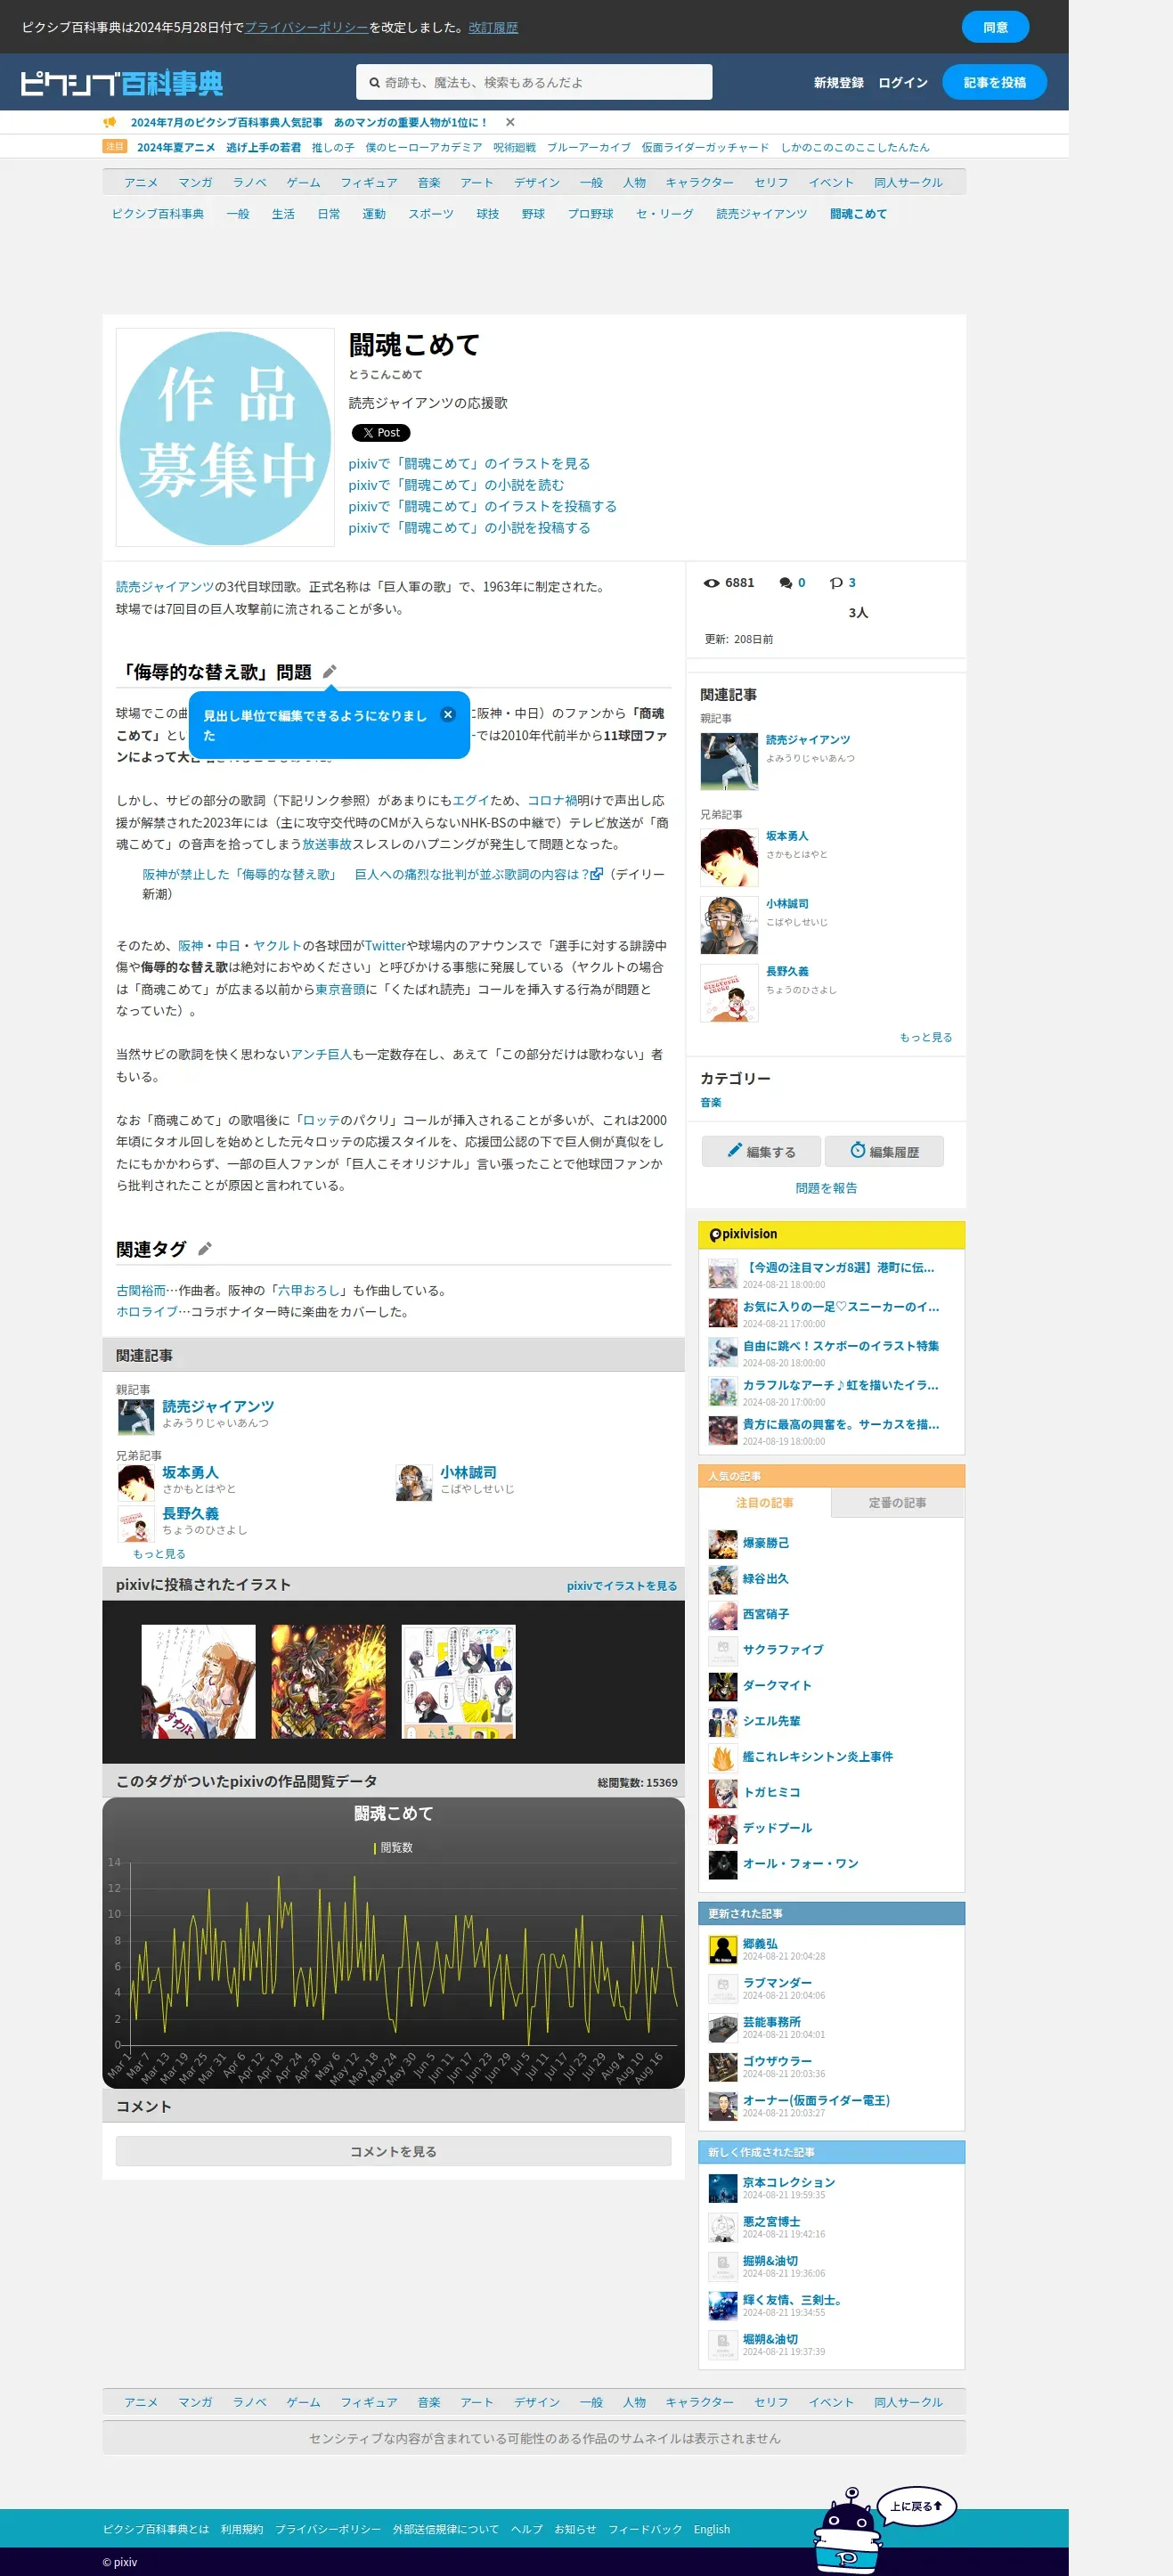This screenshot has height=2576, width=1173.
Task: Click the speech balloon icon showing 3
Action: point(836,583)
